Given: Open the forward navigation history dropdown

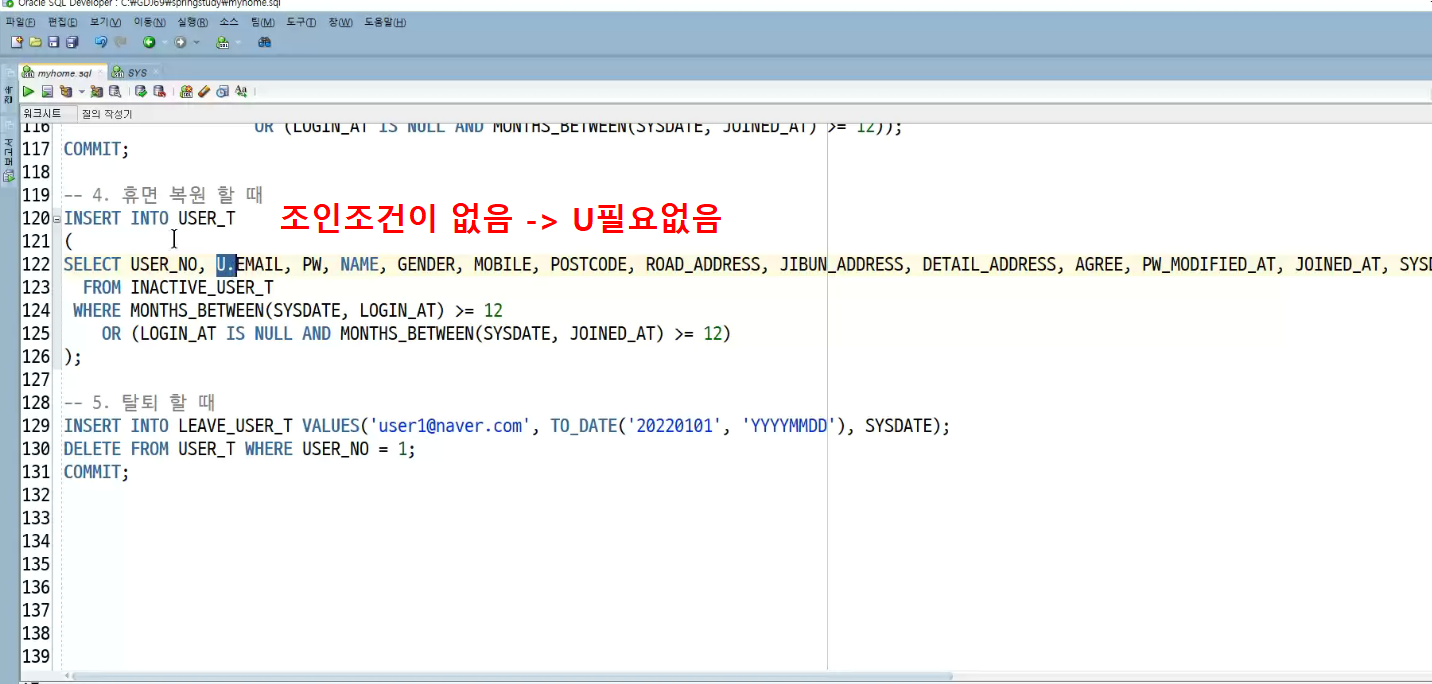Looking at the screenshot, I should click(196, 42).
